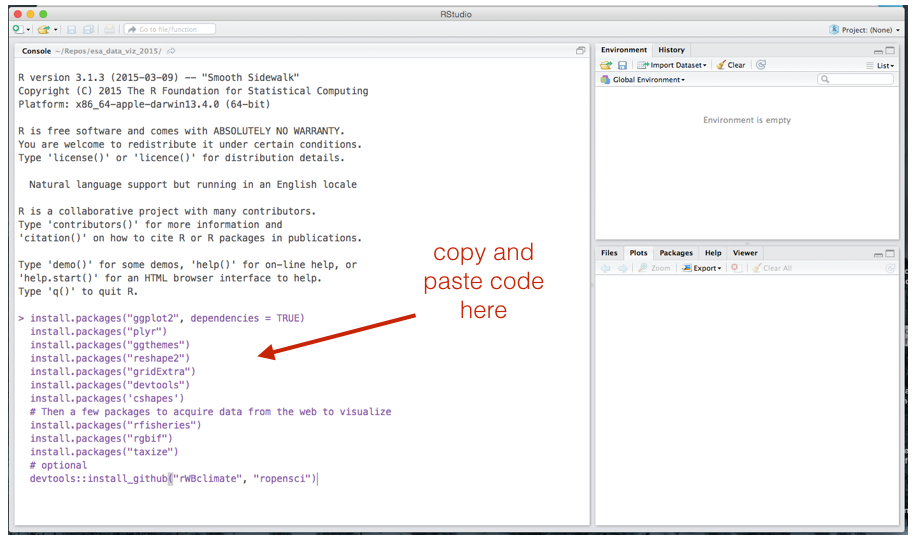Refresh the Environment pane
Viewport: 916px width, 539px height.
pyautogui.click(x=761, y=65)
